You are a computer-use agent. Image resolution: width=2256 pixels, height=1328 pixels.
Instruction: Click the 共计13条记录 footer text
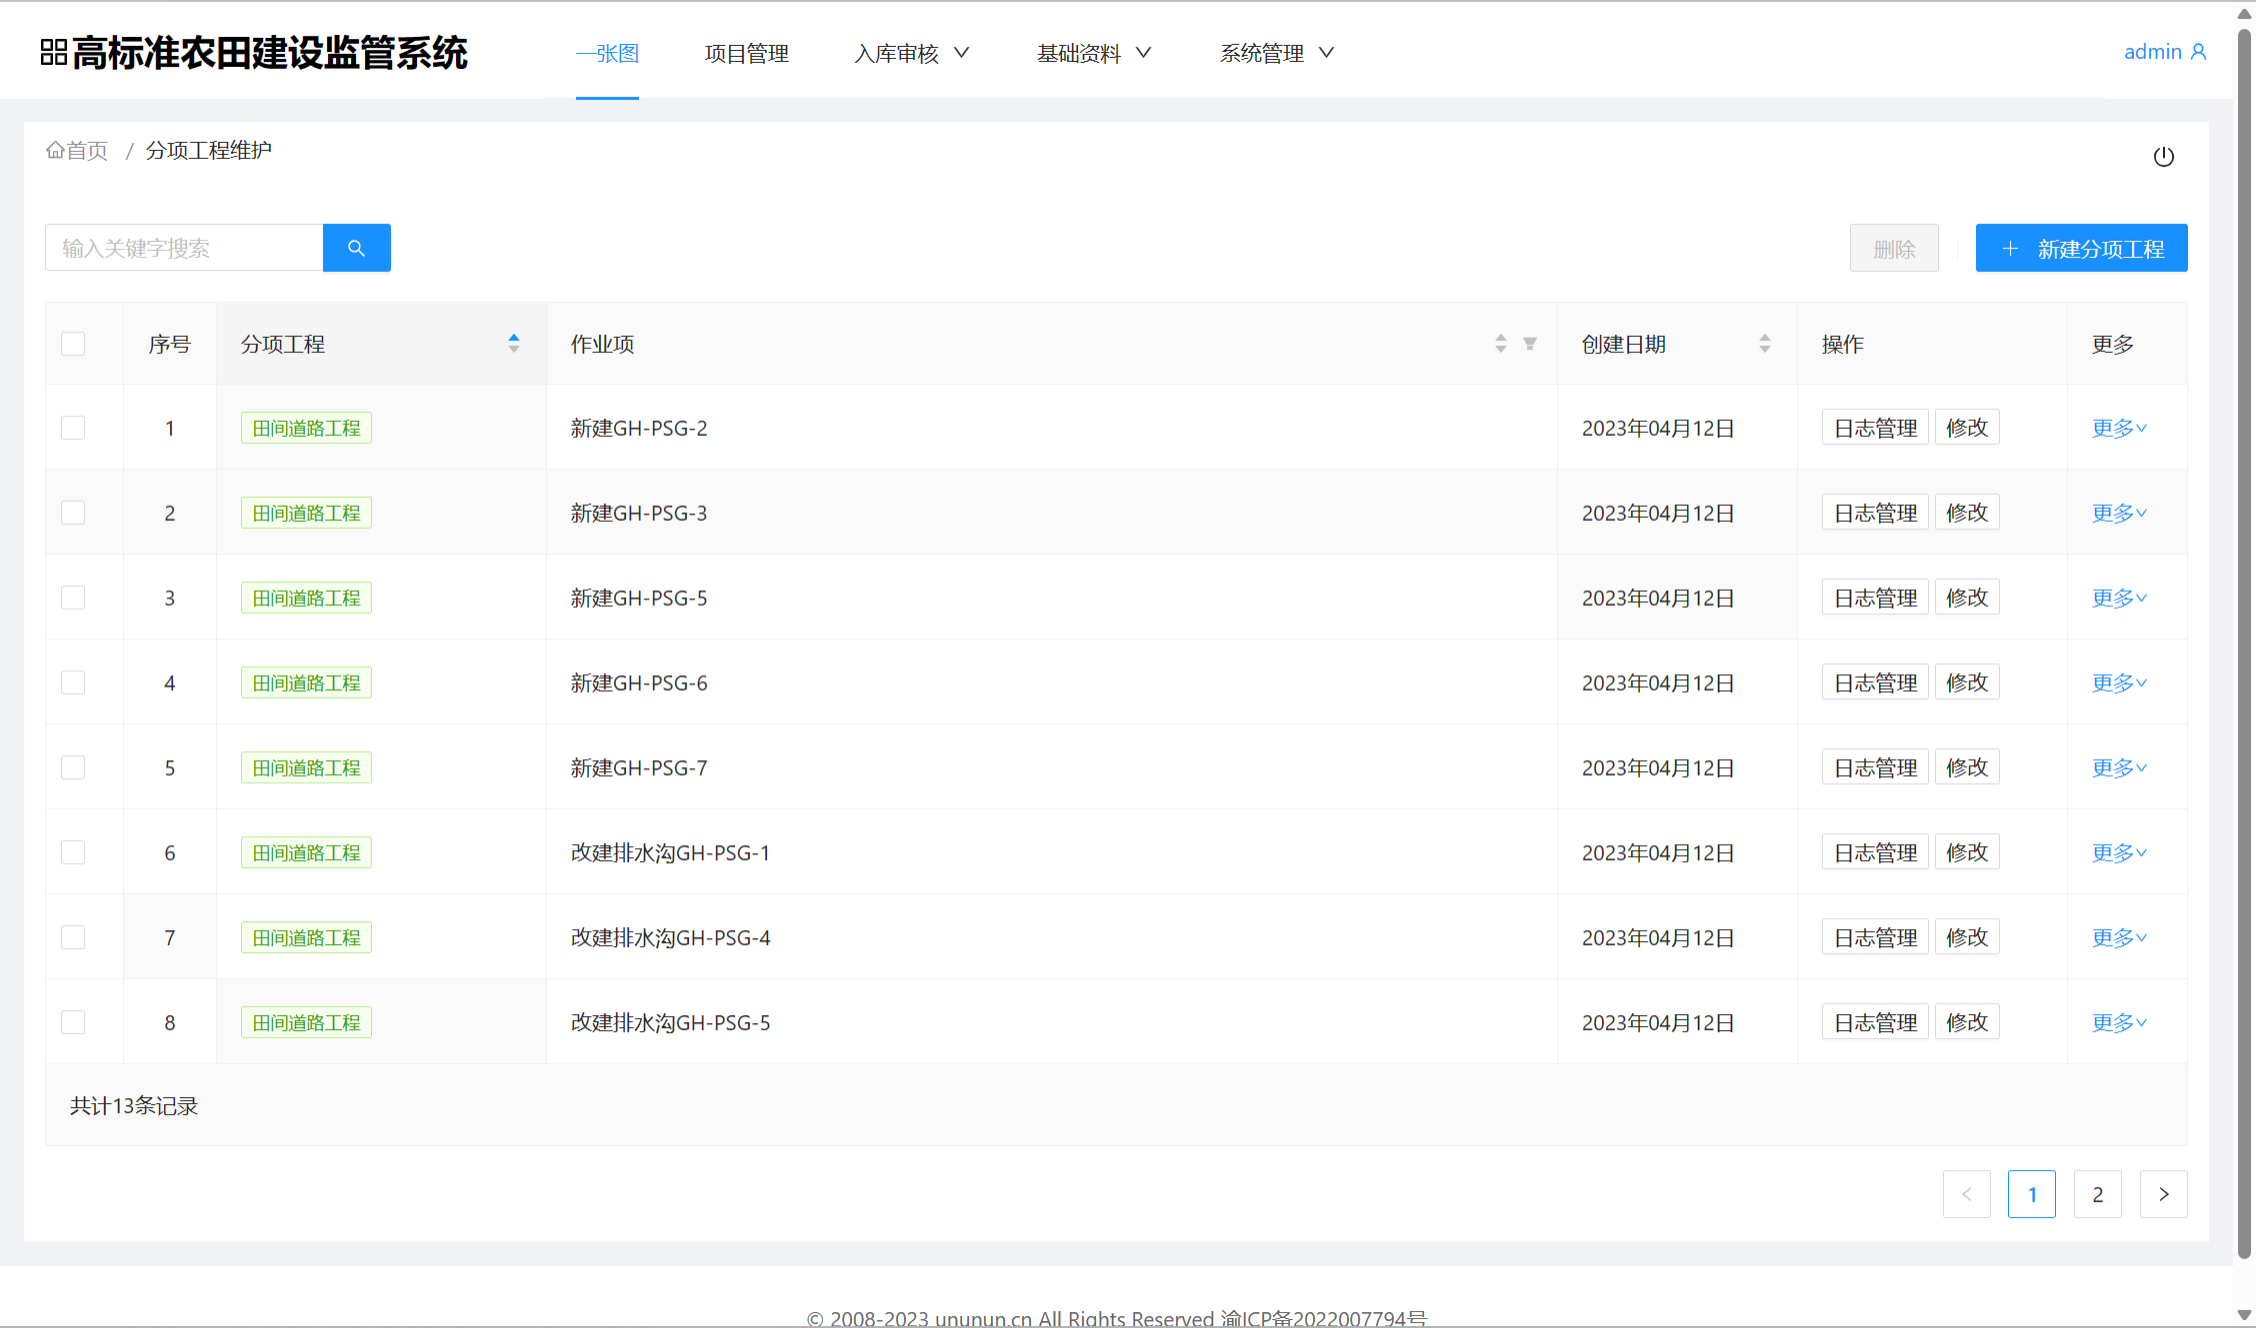point(134,1106)
